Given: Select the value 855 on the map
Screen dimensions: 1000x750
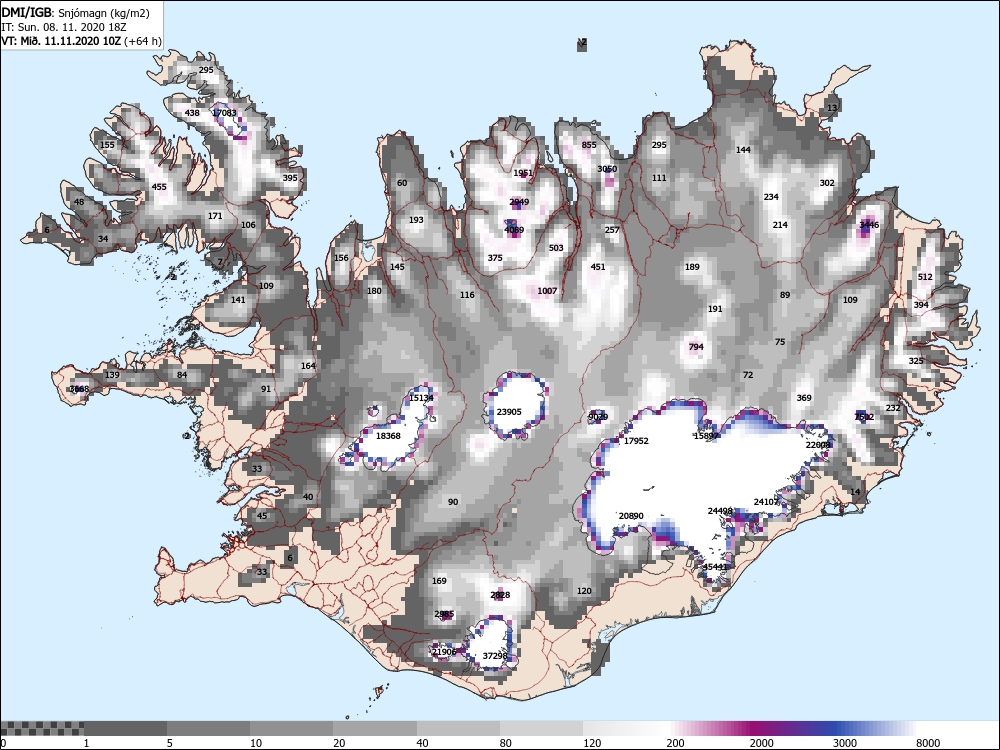Looking at the screenshot, I should 589,145.
